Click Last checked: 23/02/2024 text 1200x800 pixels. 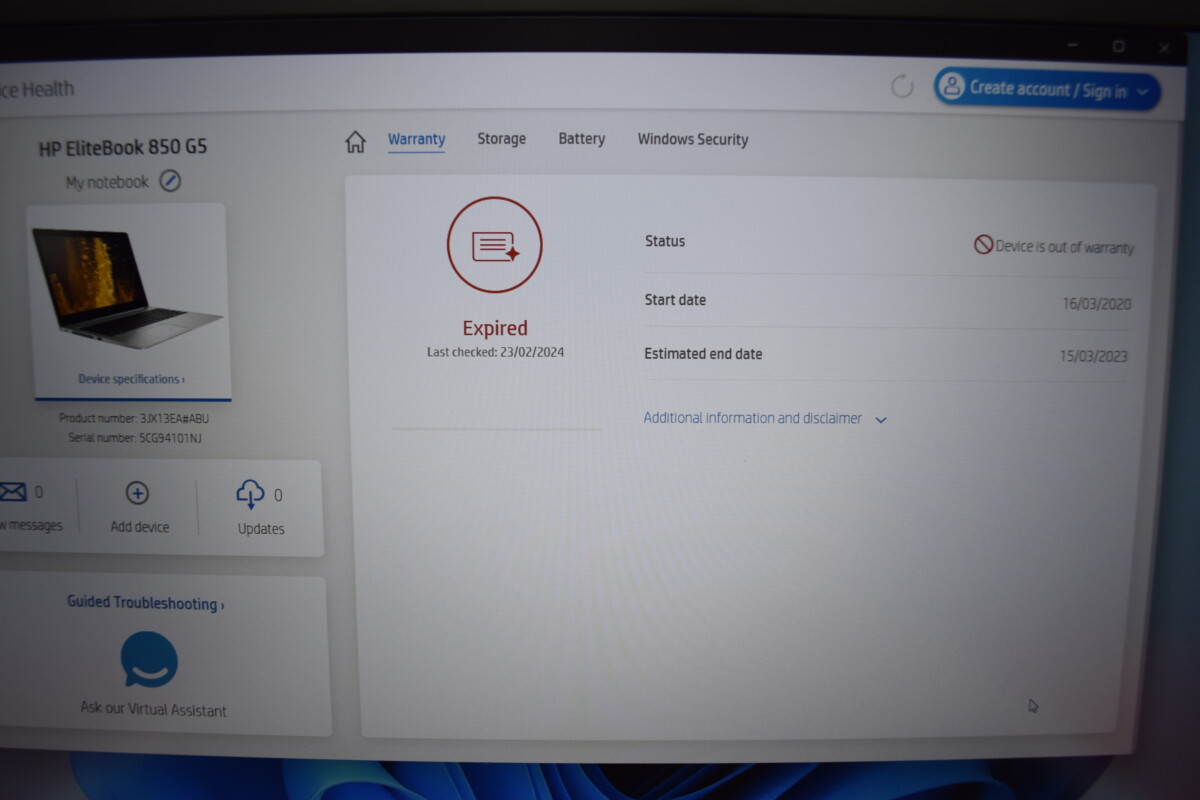495,352
